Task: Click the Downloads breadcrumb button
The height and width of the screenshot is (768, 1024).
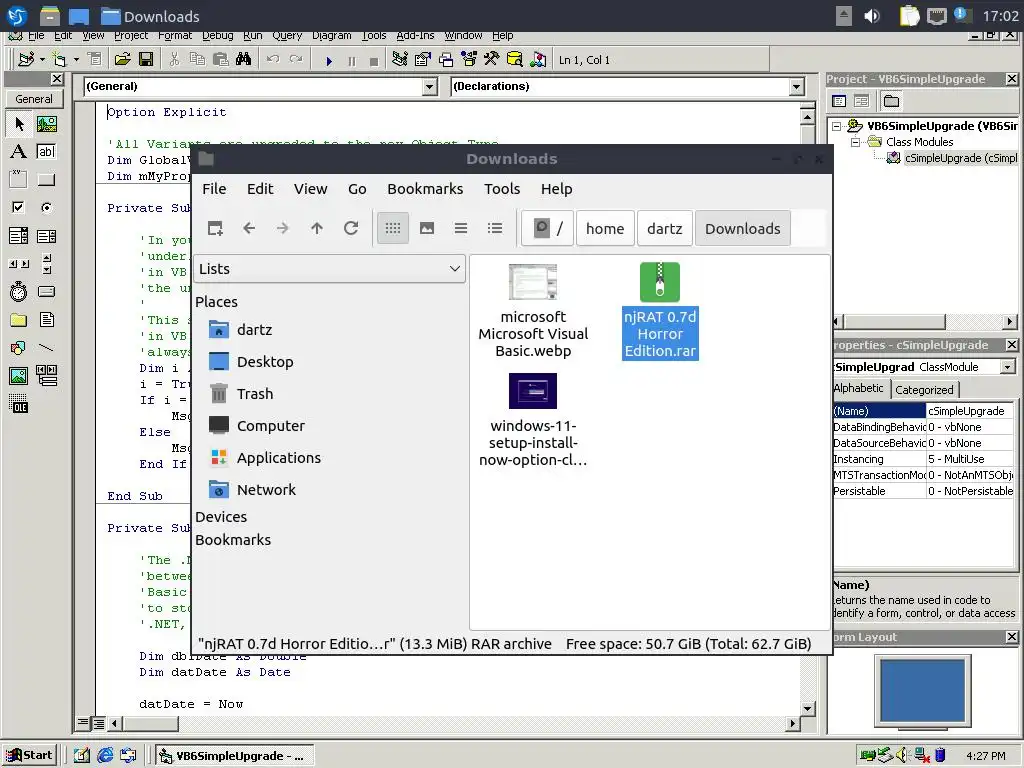Action: [743, 229]
